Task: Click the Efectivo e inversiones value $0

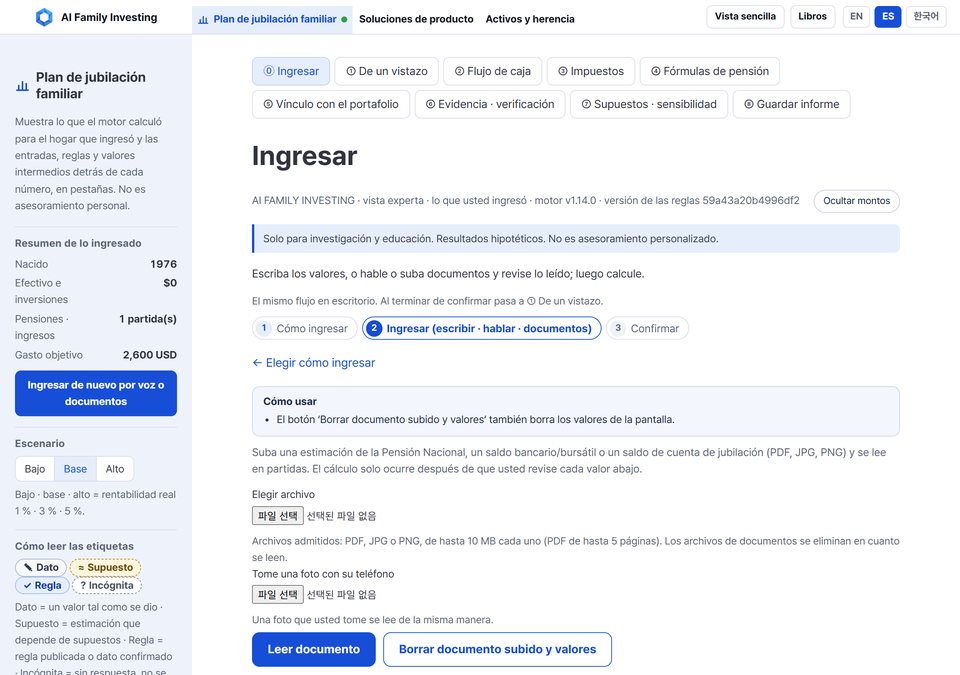Action: (170, 283)
